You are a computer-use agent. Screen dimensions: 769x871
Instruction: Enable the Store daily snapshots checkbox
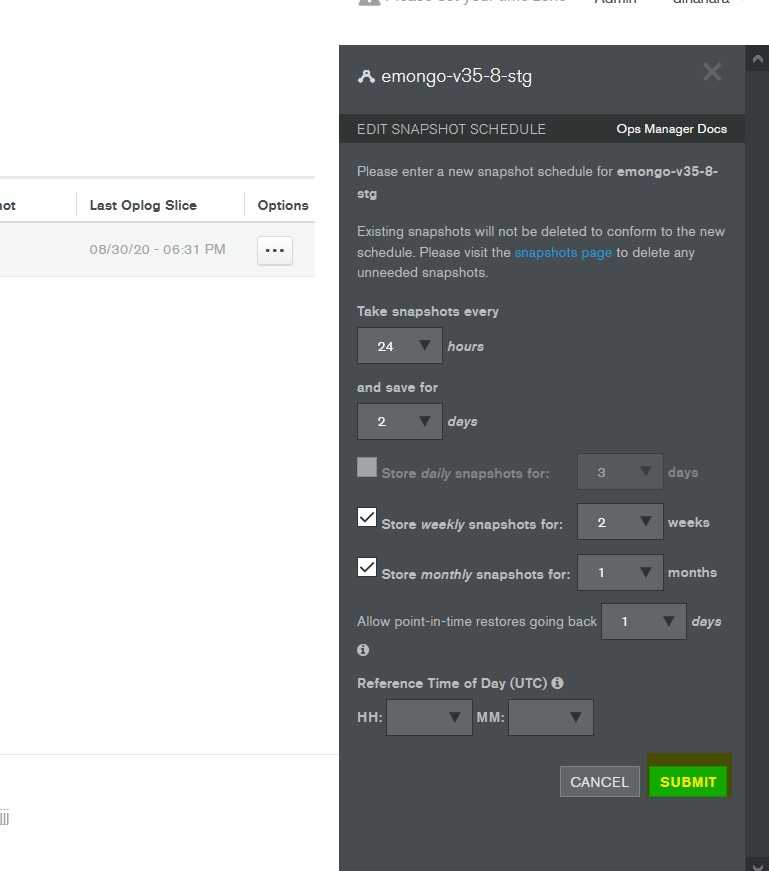367,467
